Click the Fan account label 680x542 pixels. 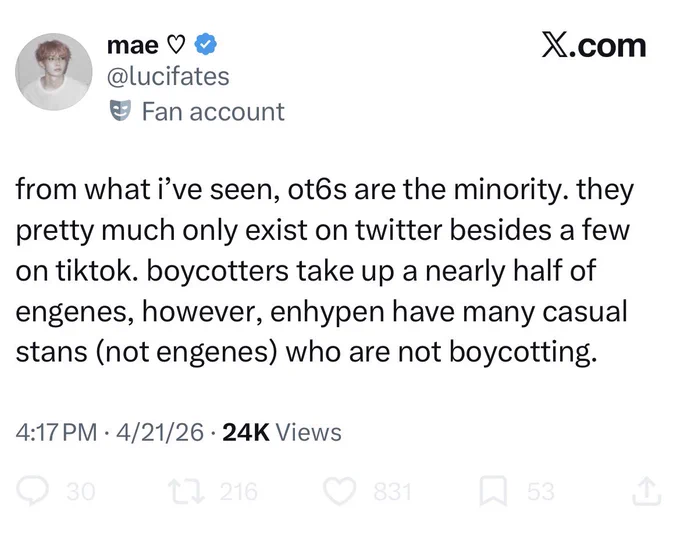213,111
